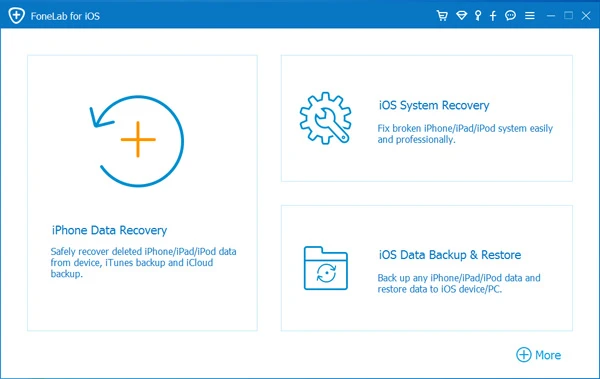This screenshot has height=379, width=600.
Task: Click the plus circle beside More
Action: point(523,354)
